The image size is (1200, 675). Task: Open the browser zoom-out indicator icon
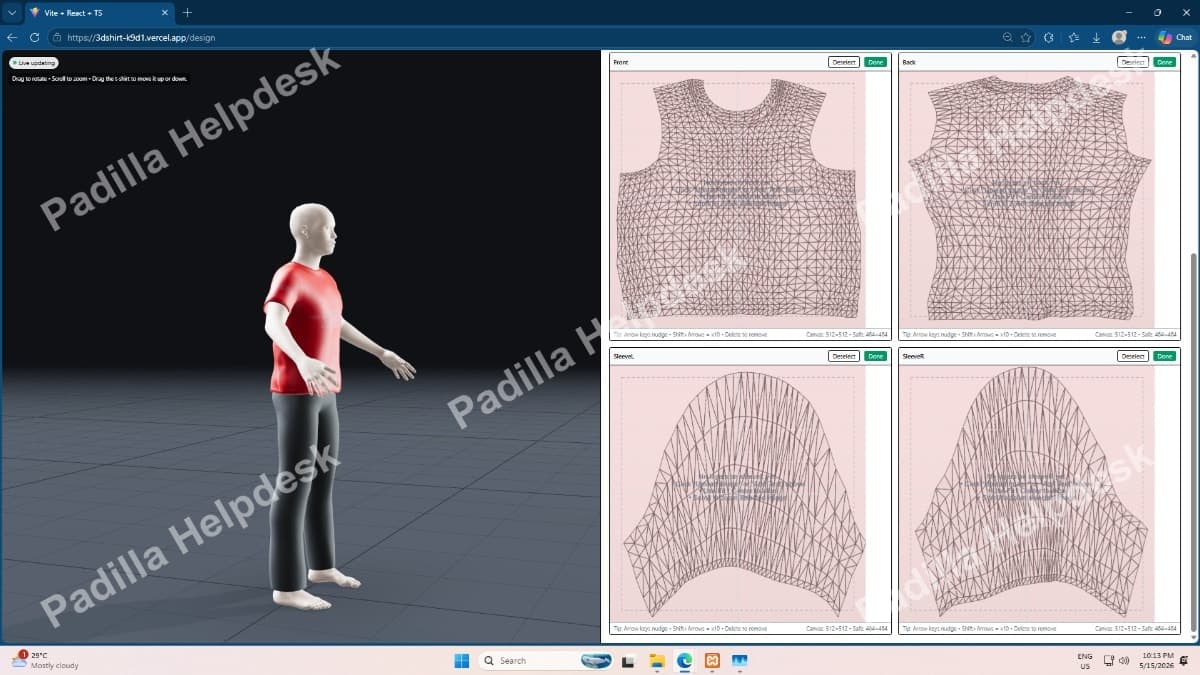(1008, 37)
